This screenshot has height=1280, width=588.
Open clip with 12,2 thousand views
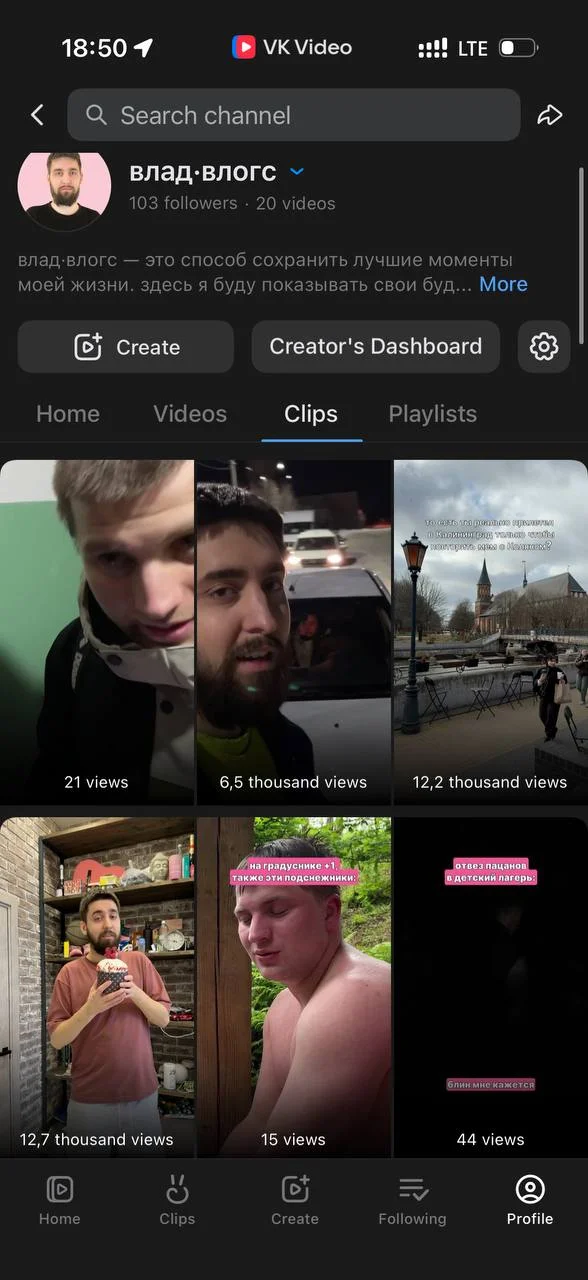491,632
